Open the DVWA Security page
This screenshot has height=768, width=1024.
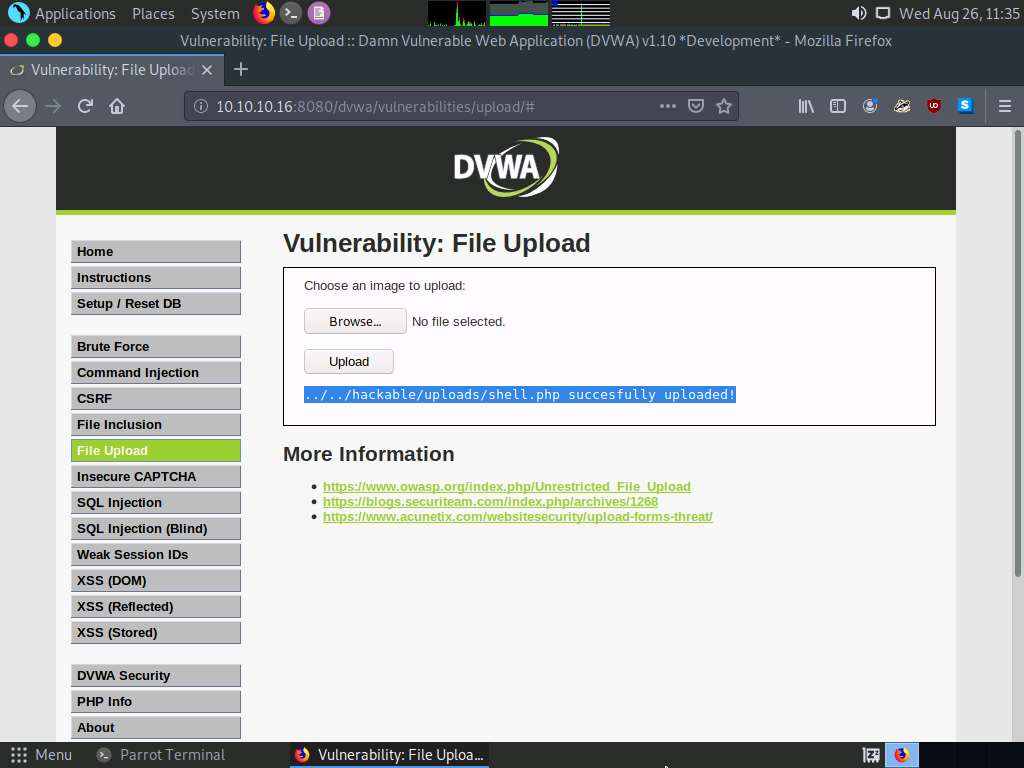point(156,675)
